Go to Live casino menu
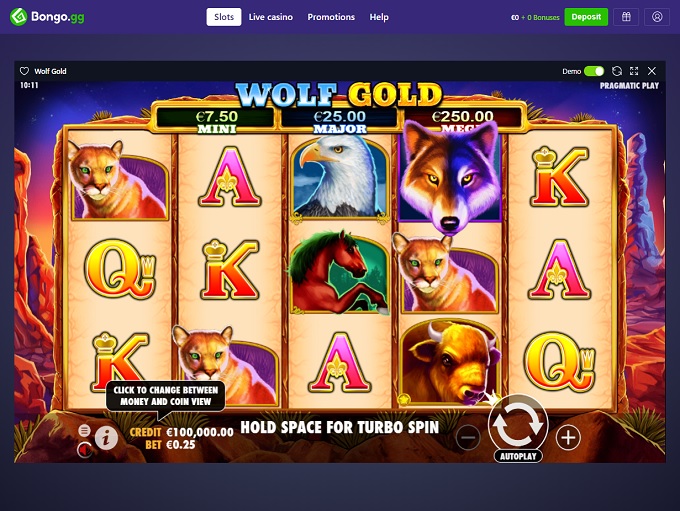 (271, 17)
